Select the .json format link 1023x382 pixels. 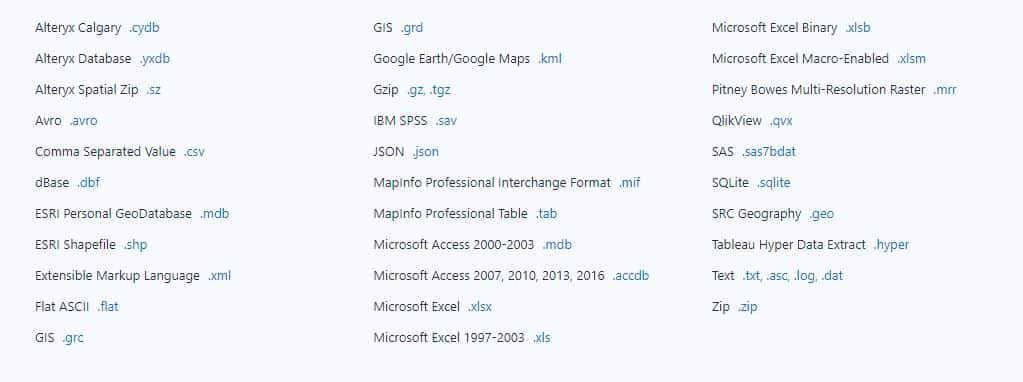(x=425, y=152)
